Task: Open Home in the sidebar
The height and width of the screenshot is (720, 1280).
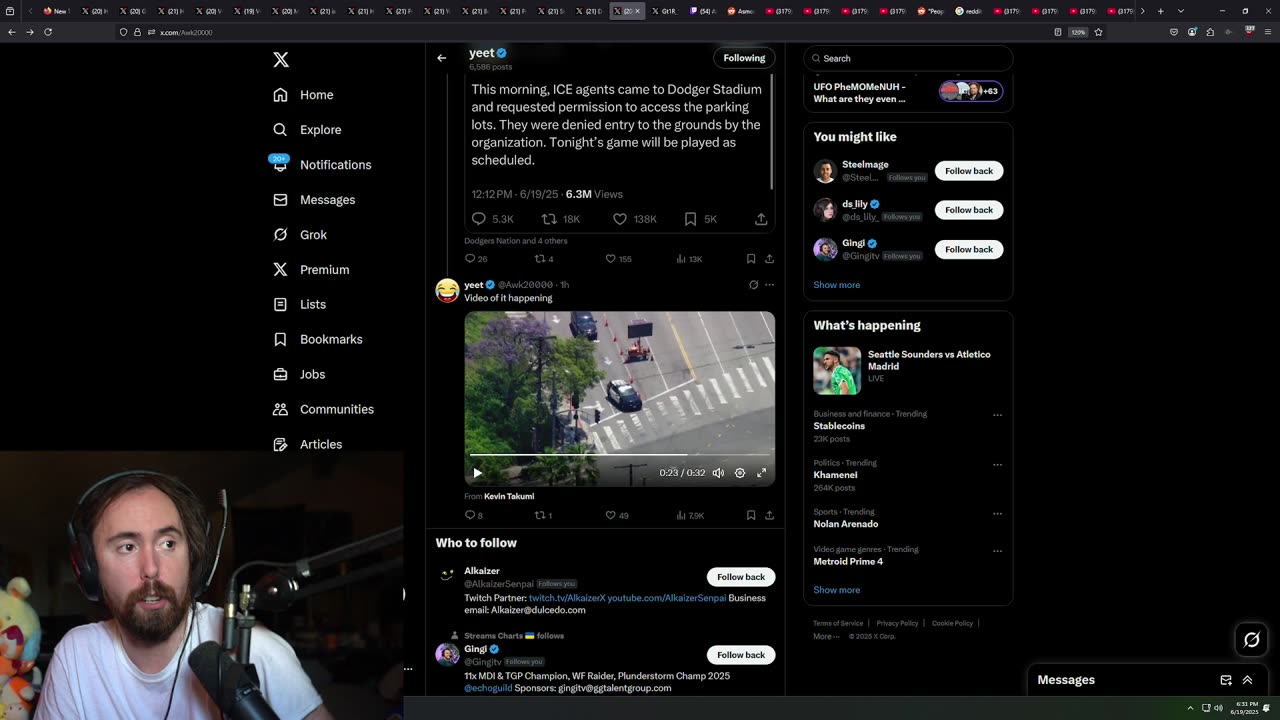Action: tap(303, 95)
